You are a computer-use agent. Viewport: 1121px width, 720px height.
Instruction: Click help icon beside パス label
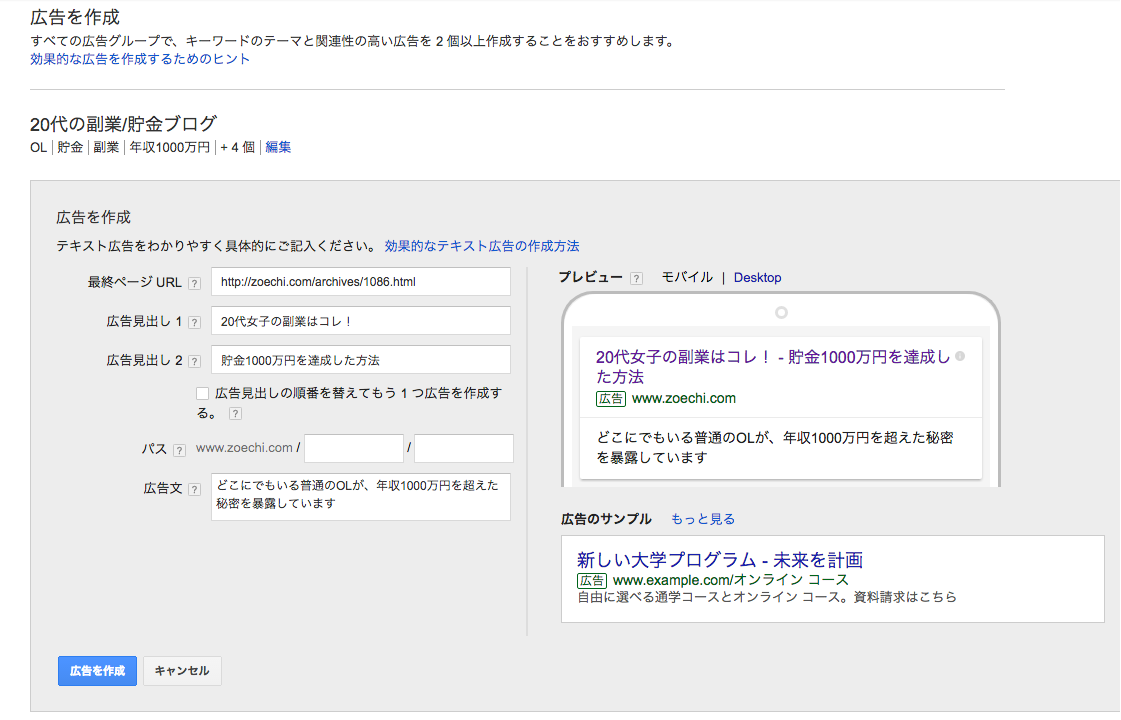(179, 450)
